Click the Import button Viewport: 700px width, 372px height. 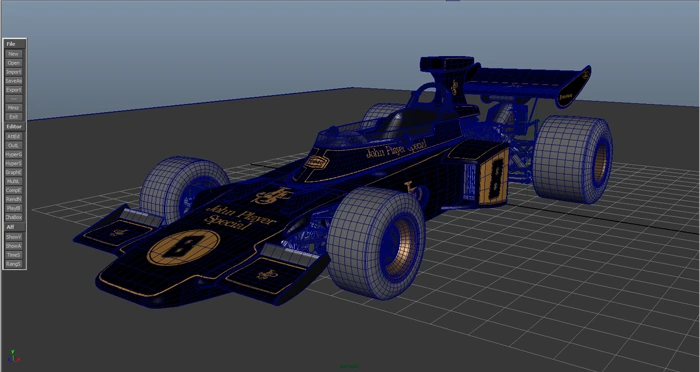pyautogui.click(x=13, y=72)
